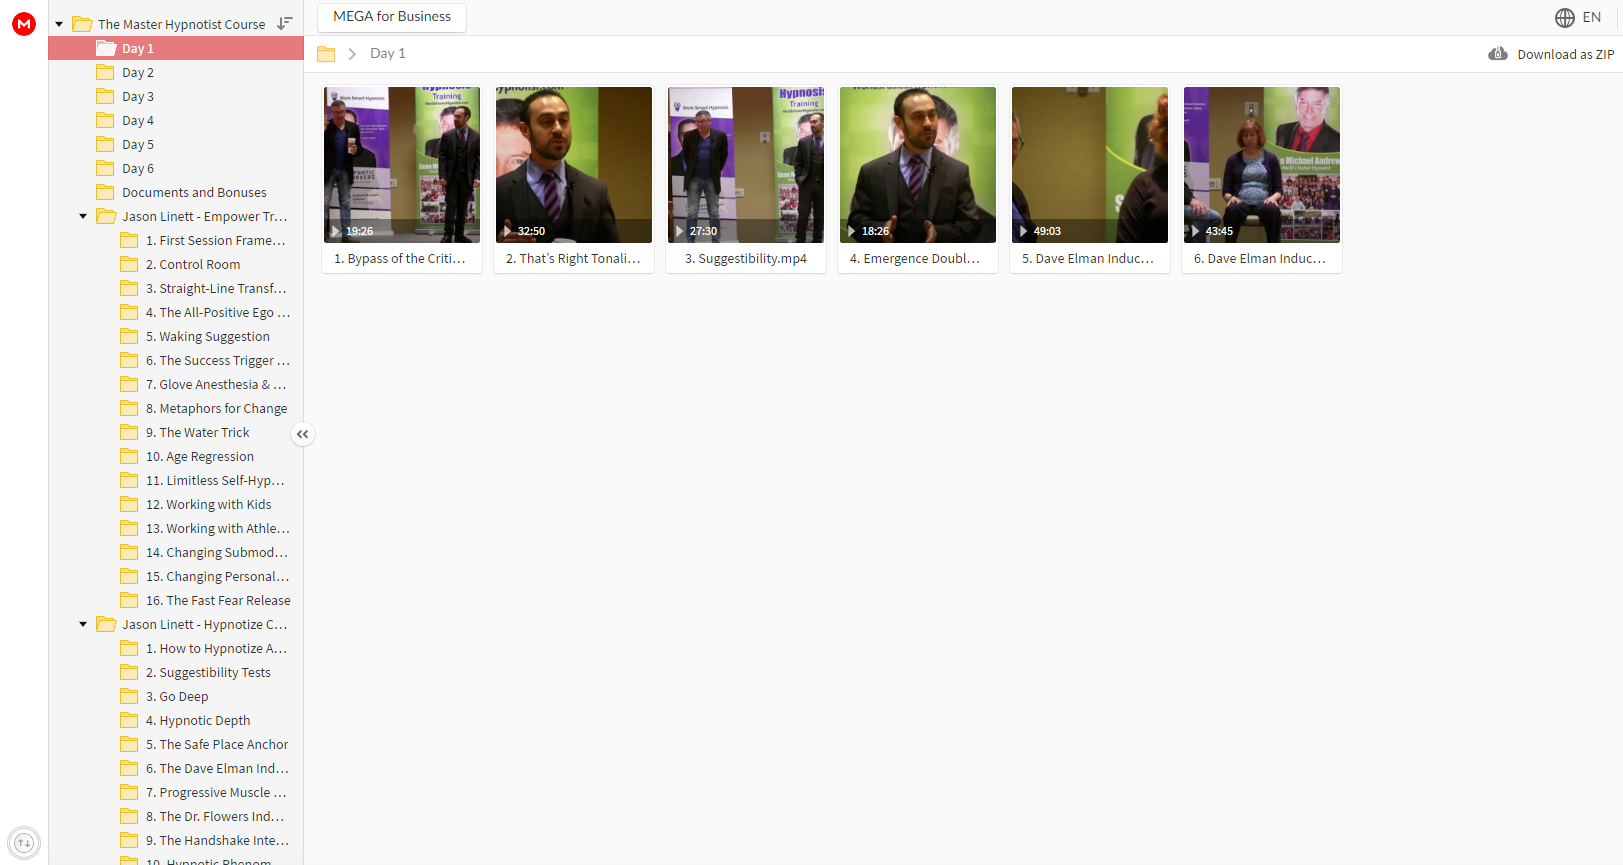
Task: Select the Documents and Bonuses folder icon
Action: pos(105,192)
